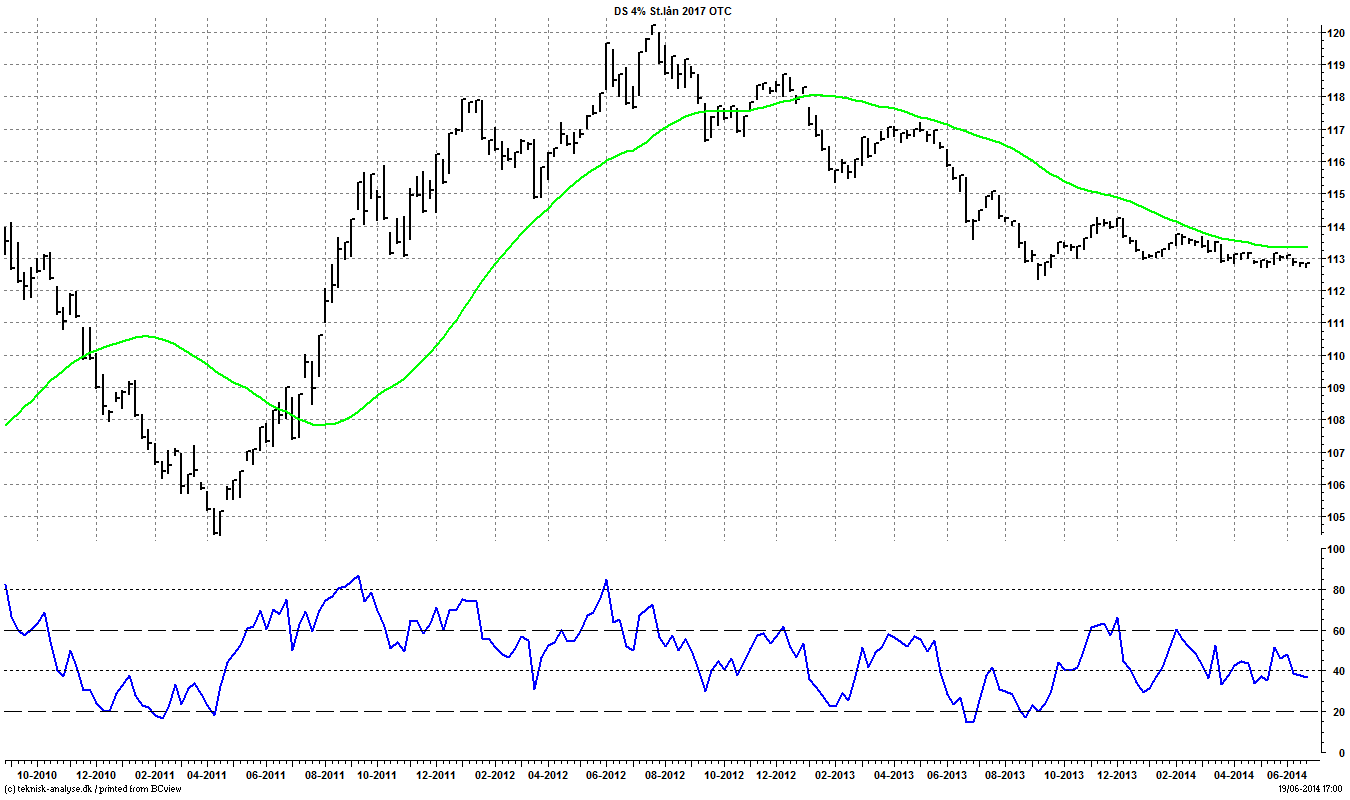
Task: Click date label 02-2013
Action: (836, 774)
